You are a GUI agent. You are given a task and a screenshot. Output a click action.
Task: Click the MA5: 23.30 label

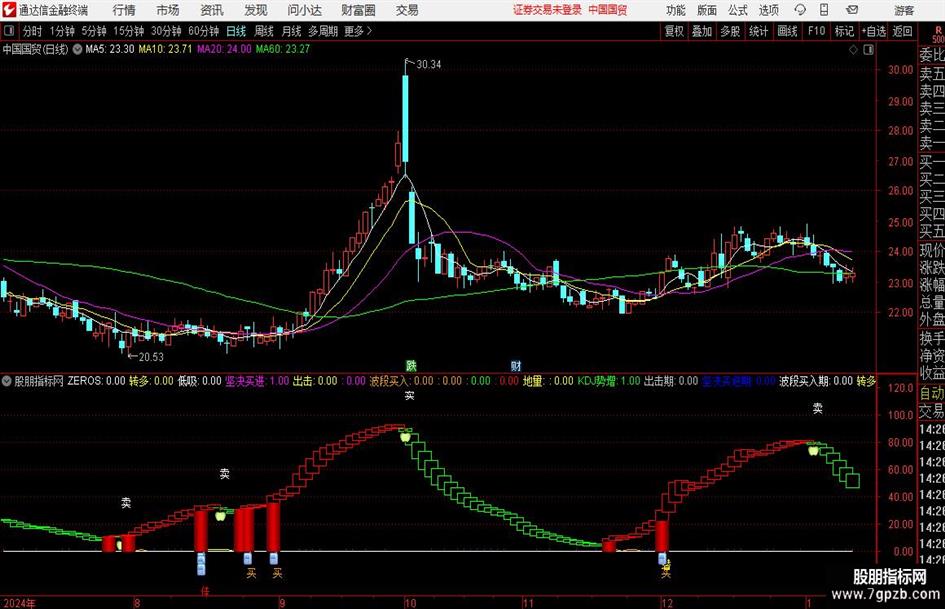pyautogui.click(x=110, y=49)
